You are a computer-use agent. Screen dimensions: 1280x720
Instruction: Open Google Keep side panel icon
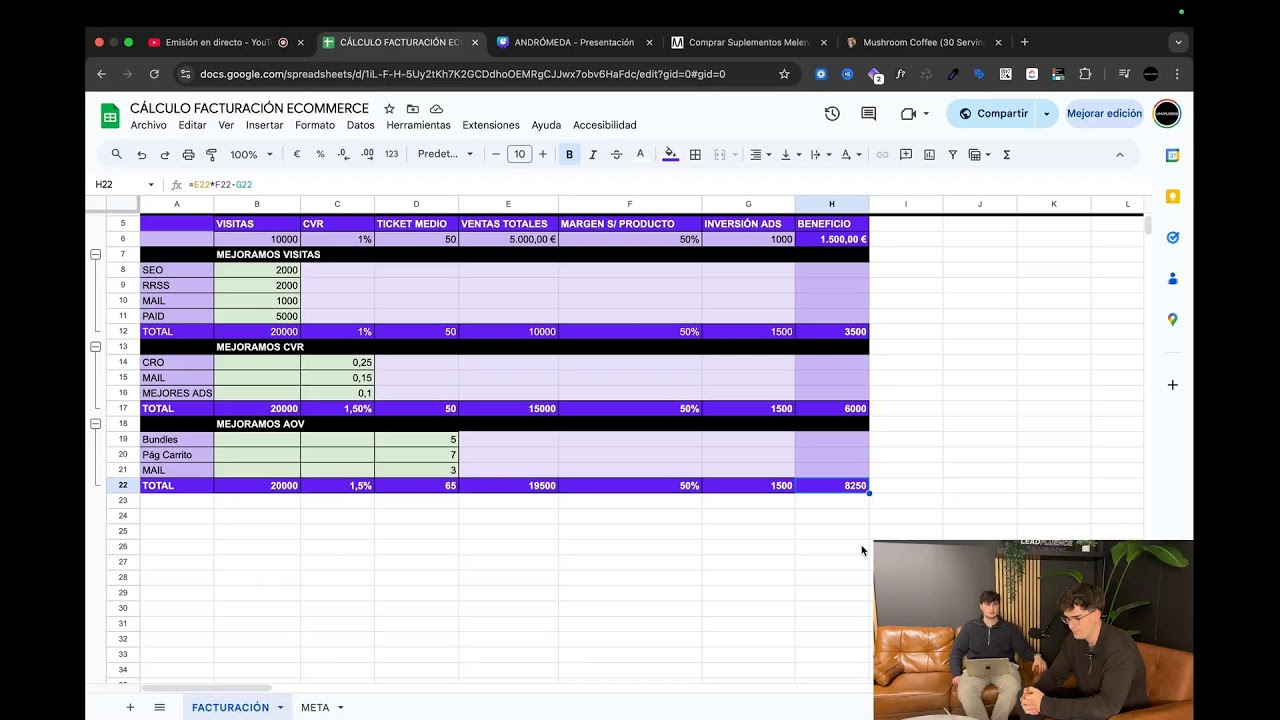[1173, 196]
